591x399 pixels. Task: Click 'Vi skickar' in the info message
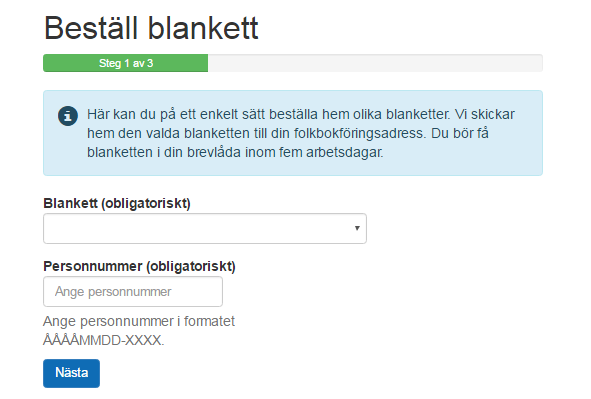tap(485, 114)
